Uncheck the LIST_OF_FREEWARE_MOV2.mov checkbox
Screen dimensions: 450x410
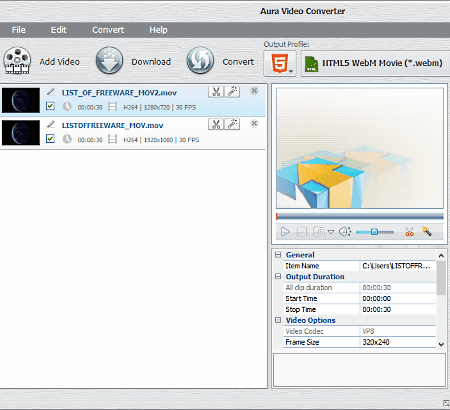pos(50,106)
